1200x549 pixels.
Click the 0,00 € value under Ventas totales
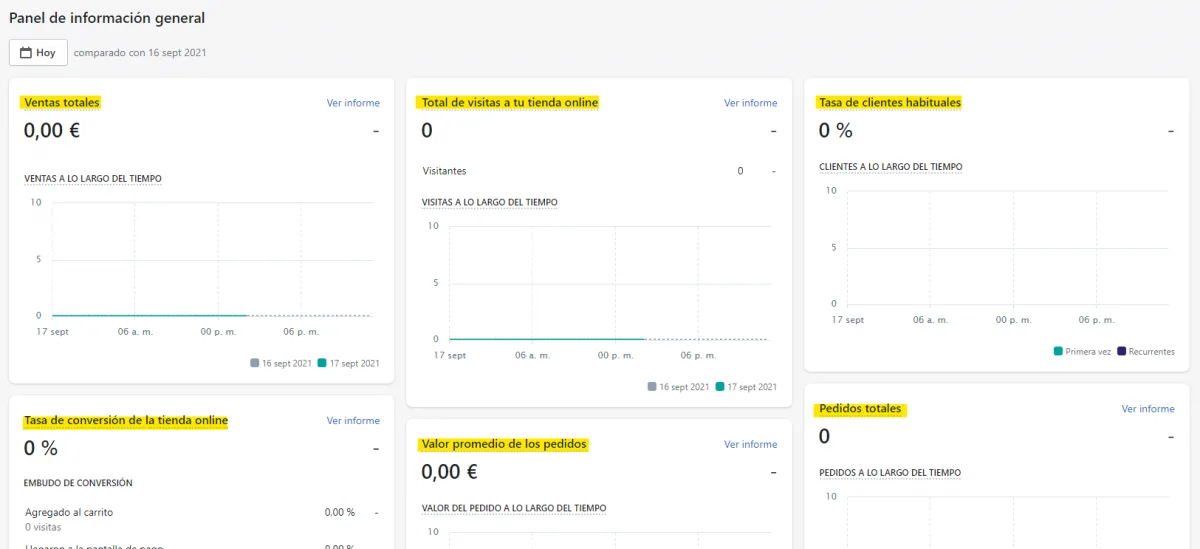52,130
